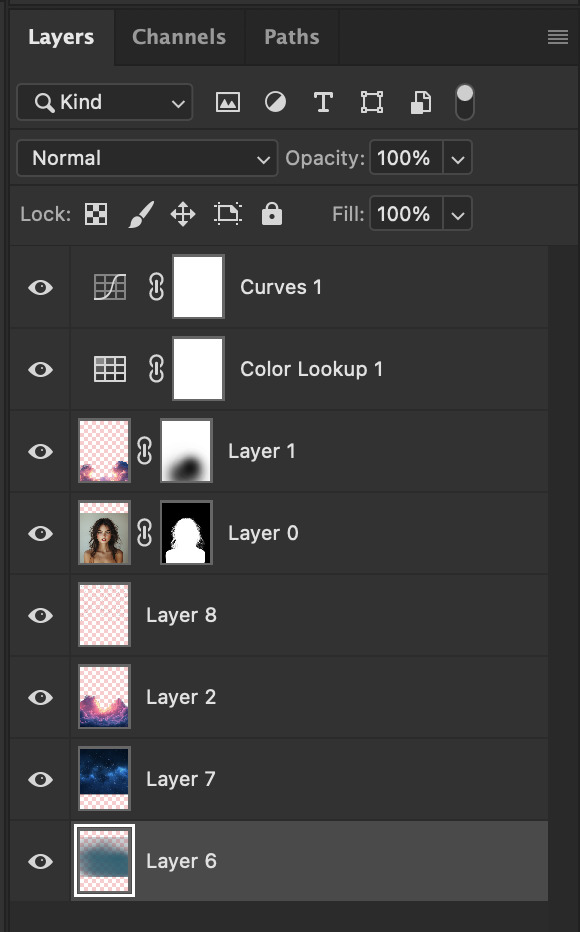Click the Opacity 100% value field

(x=406, y=158)
